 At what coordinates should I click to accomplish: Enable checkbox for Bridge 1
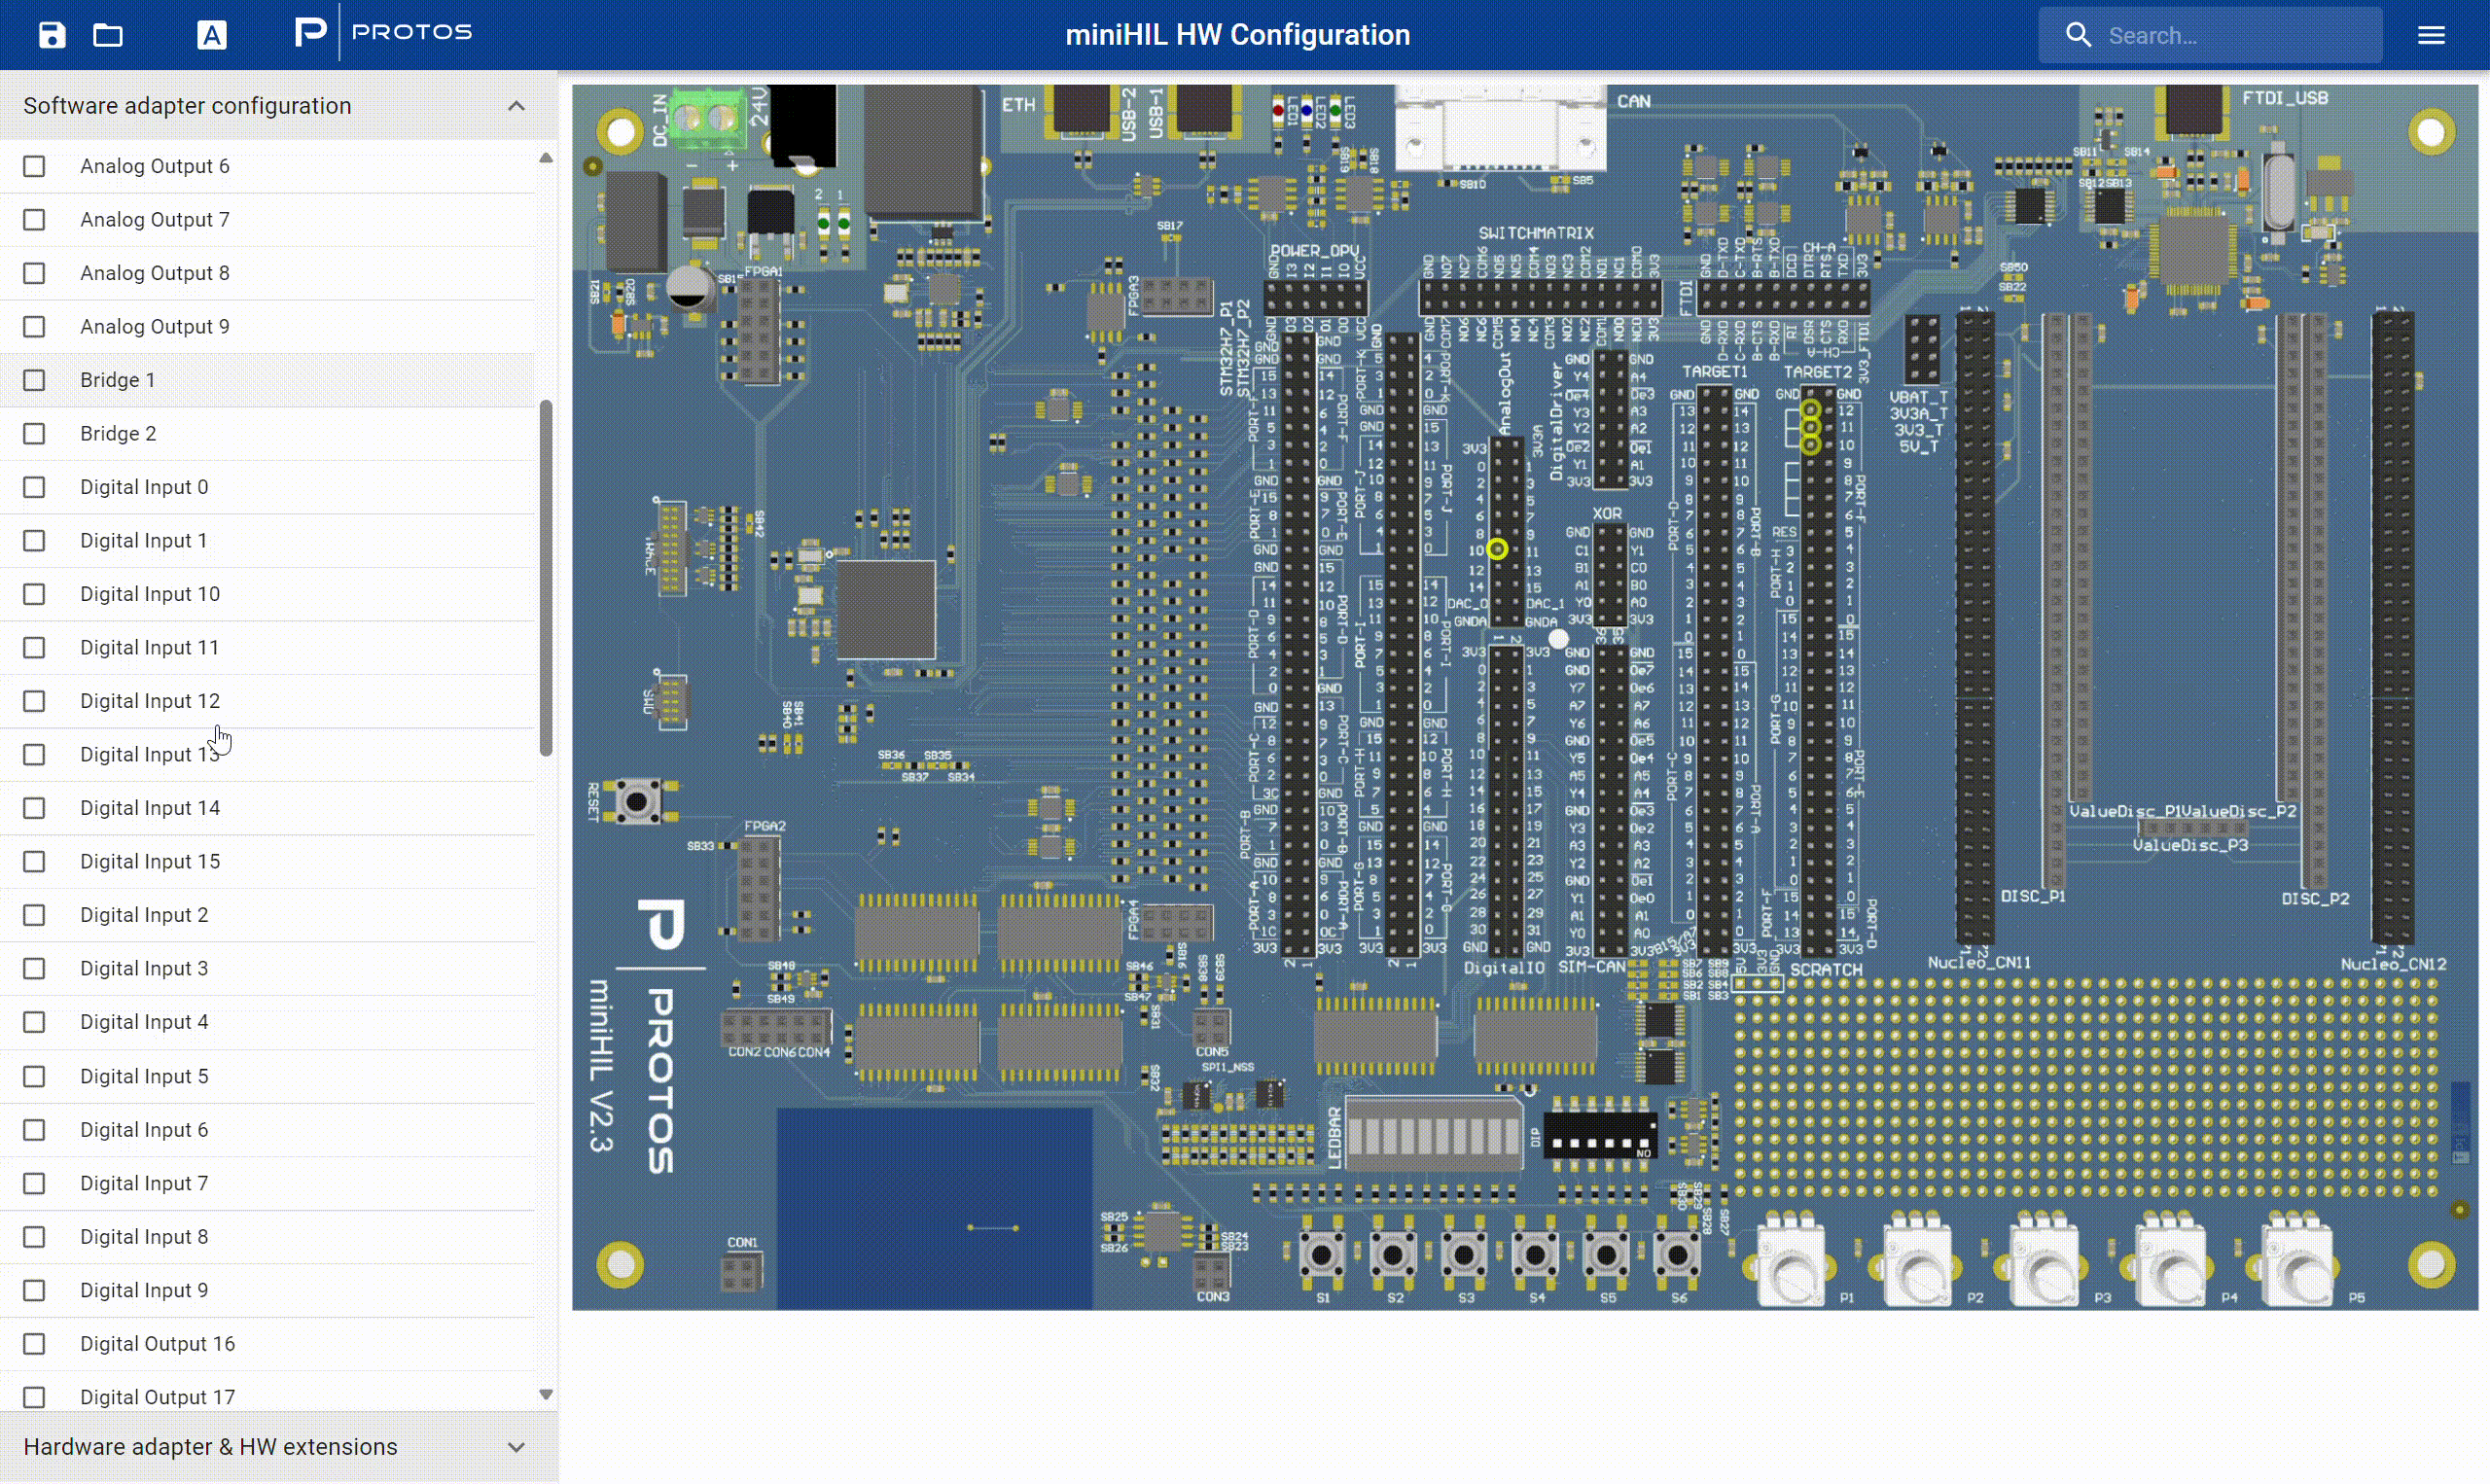(x=35, y=380)
